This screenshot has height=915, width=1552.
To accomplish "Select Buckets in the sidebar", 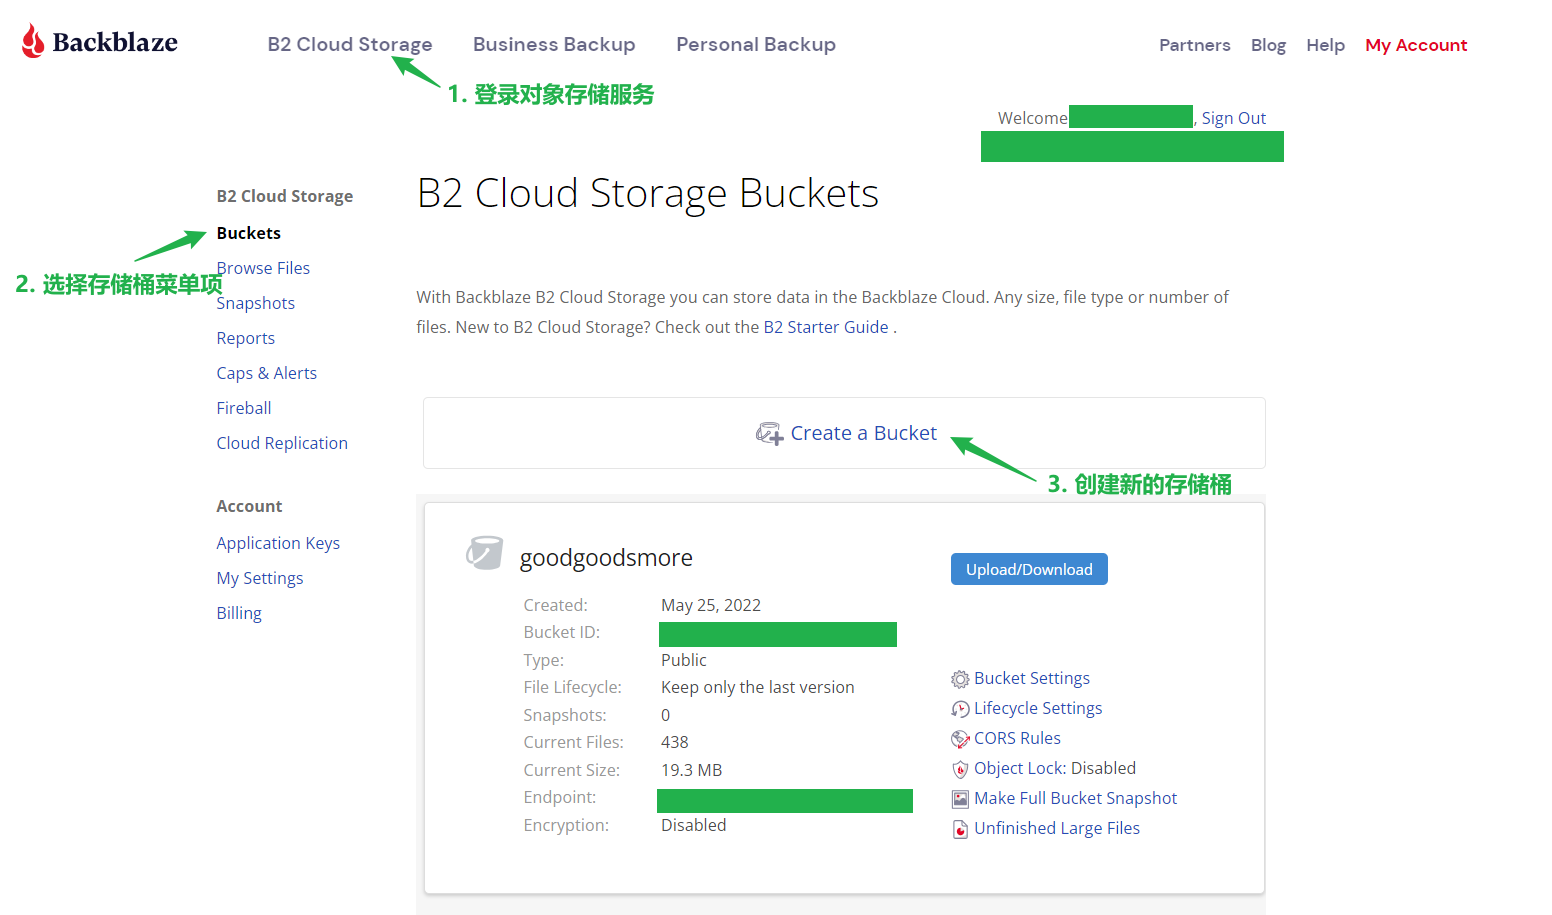I will [249, 233].
